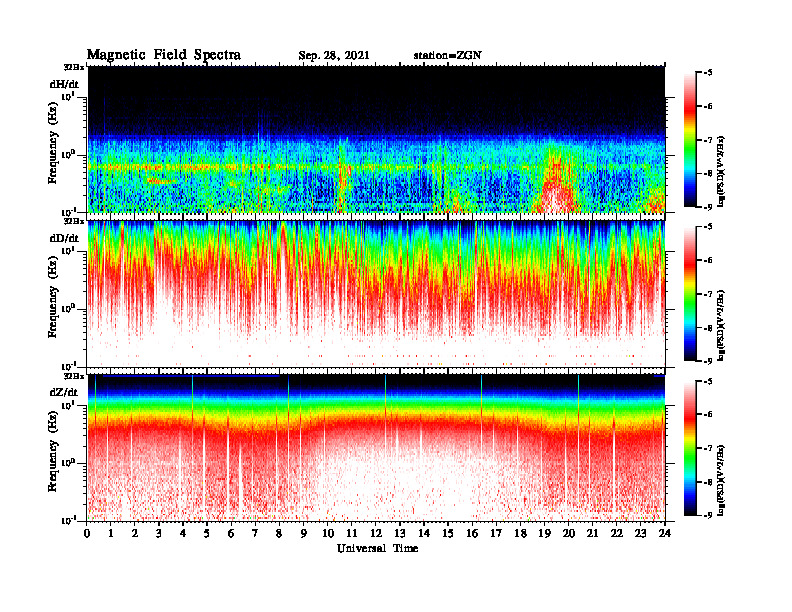Click hour label 0 on time axis
Viewport: 792px width, 612px height.
(87, 534)
